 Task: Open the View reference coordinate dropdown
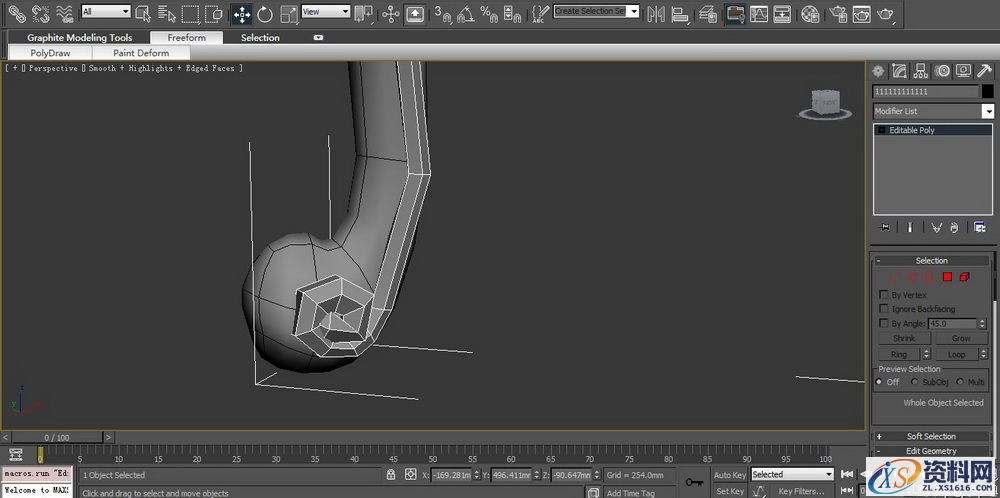pos(325,12)
